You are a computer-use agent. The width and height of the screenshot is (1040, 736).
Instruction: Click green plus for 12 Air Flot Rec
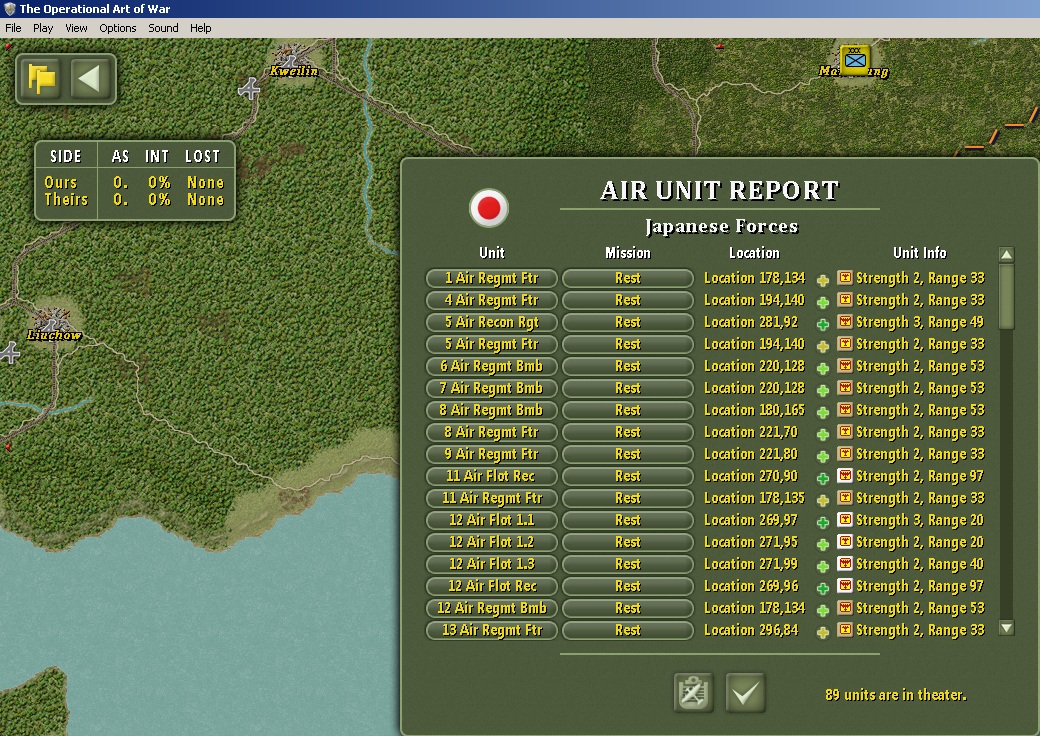[x=822, y=588]
